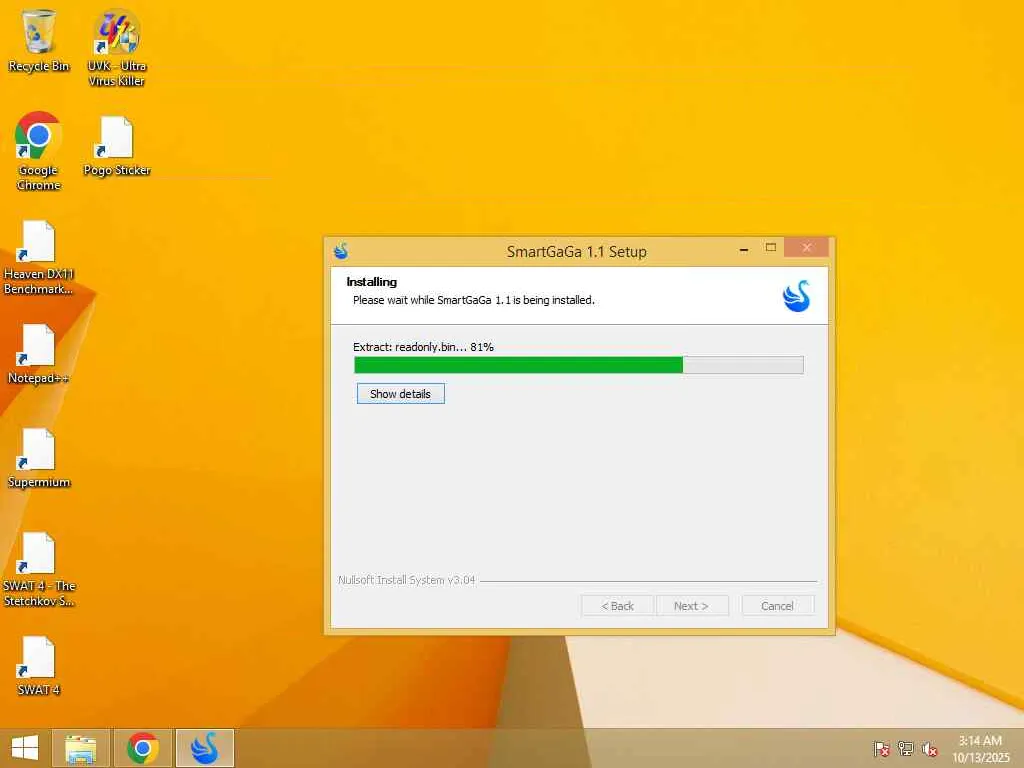Image resolution: width=1024 pixels, height=768 pixels.
Task: Select the Google Chrome desktop shortcut
Action: point(39,151)
